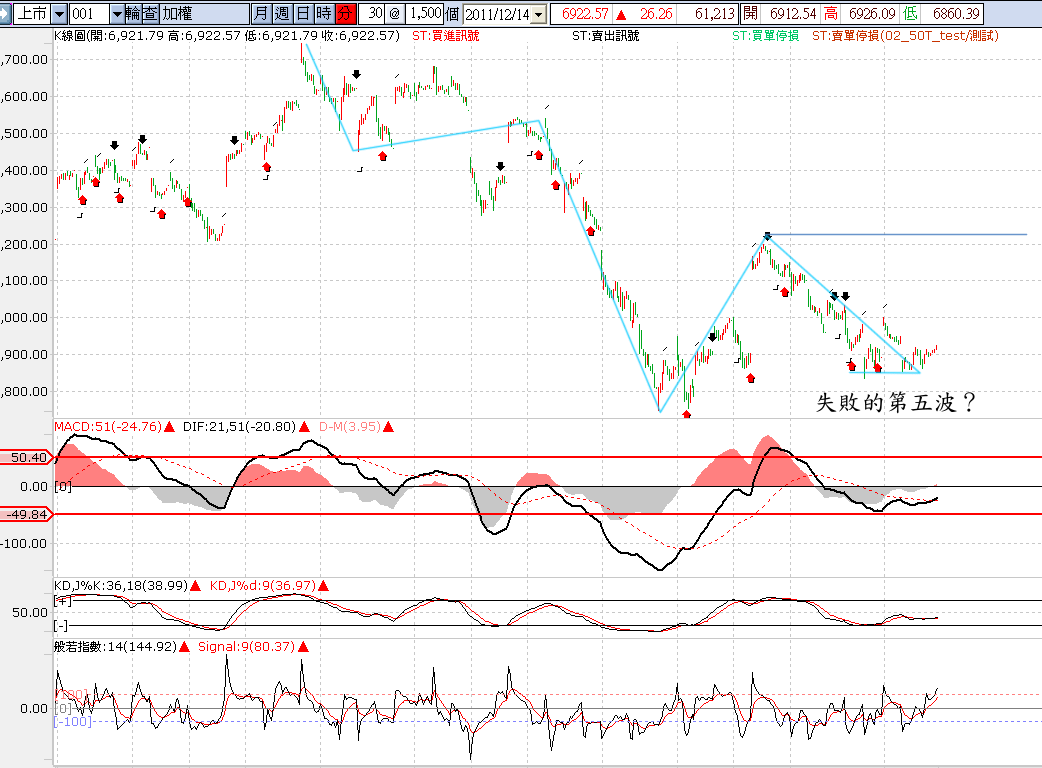Click the ST:賣單停損(02_50T_test/測試) label
Image resolution: width=1042 pixels, height=768 pixels.
[905, 36]
